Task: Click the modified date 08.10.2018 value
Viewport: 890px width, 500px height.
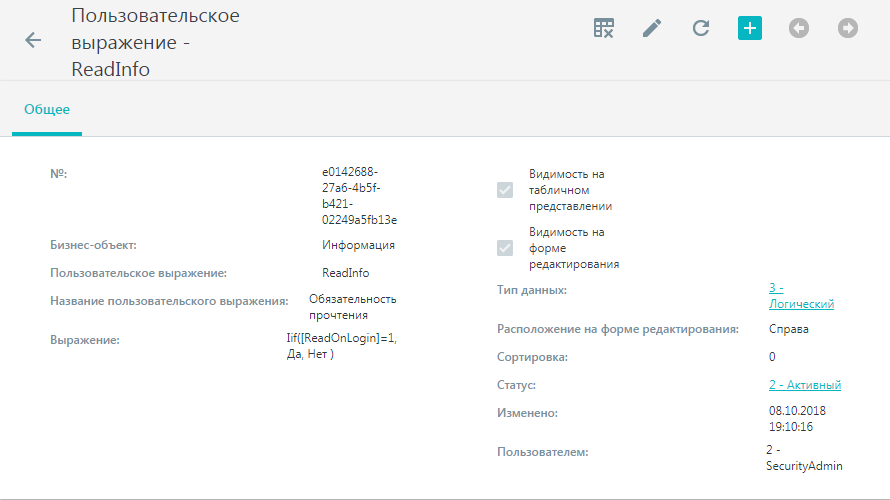Action: 797,419
